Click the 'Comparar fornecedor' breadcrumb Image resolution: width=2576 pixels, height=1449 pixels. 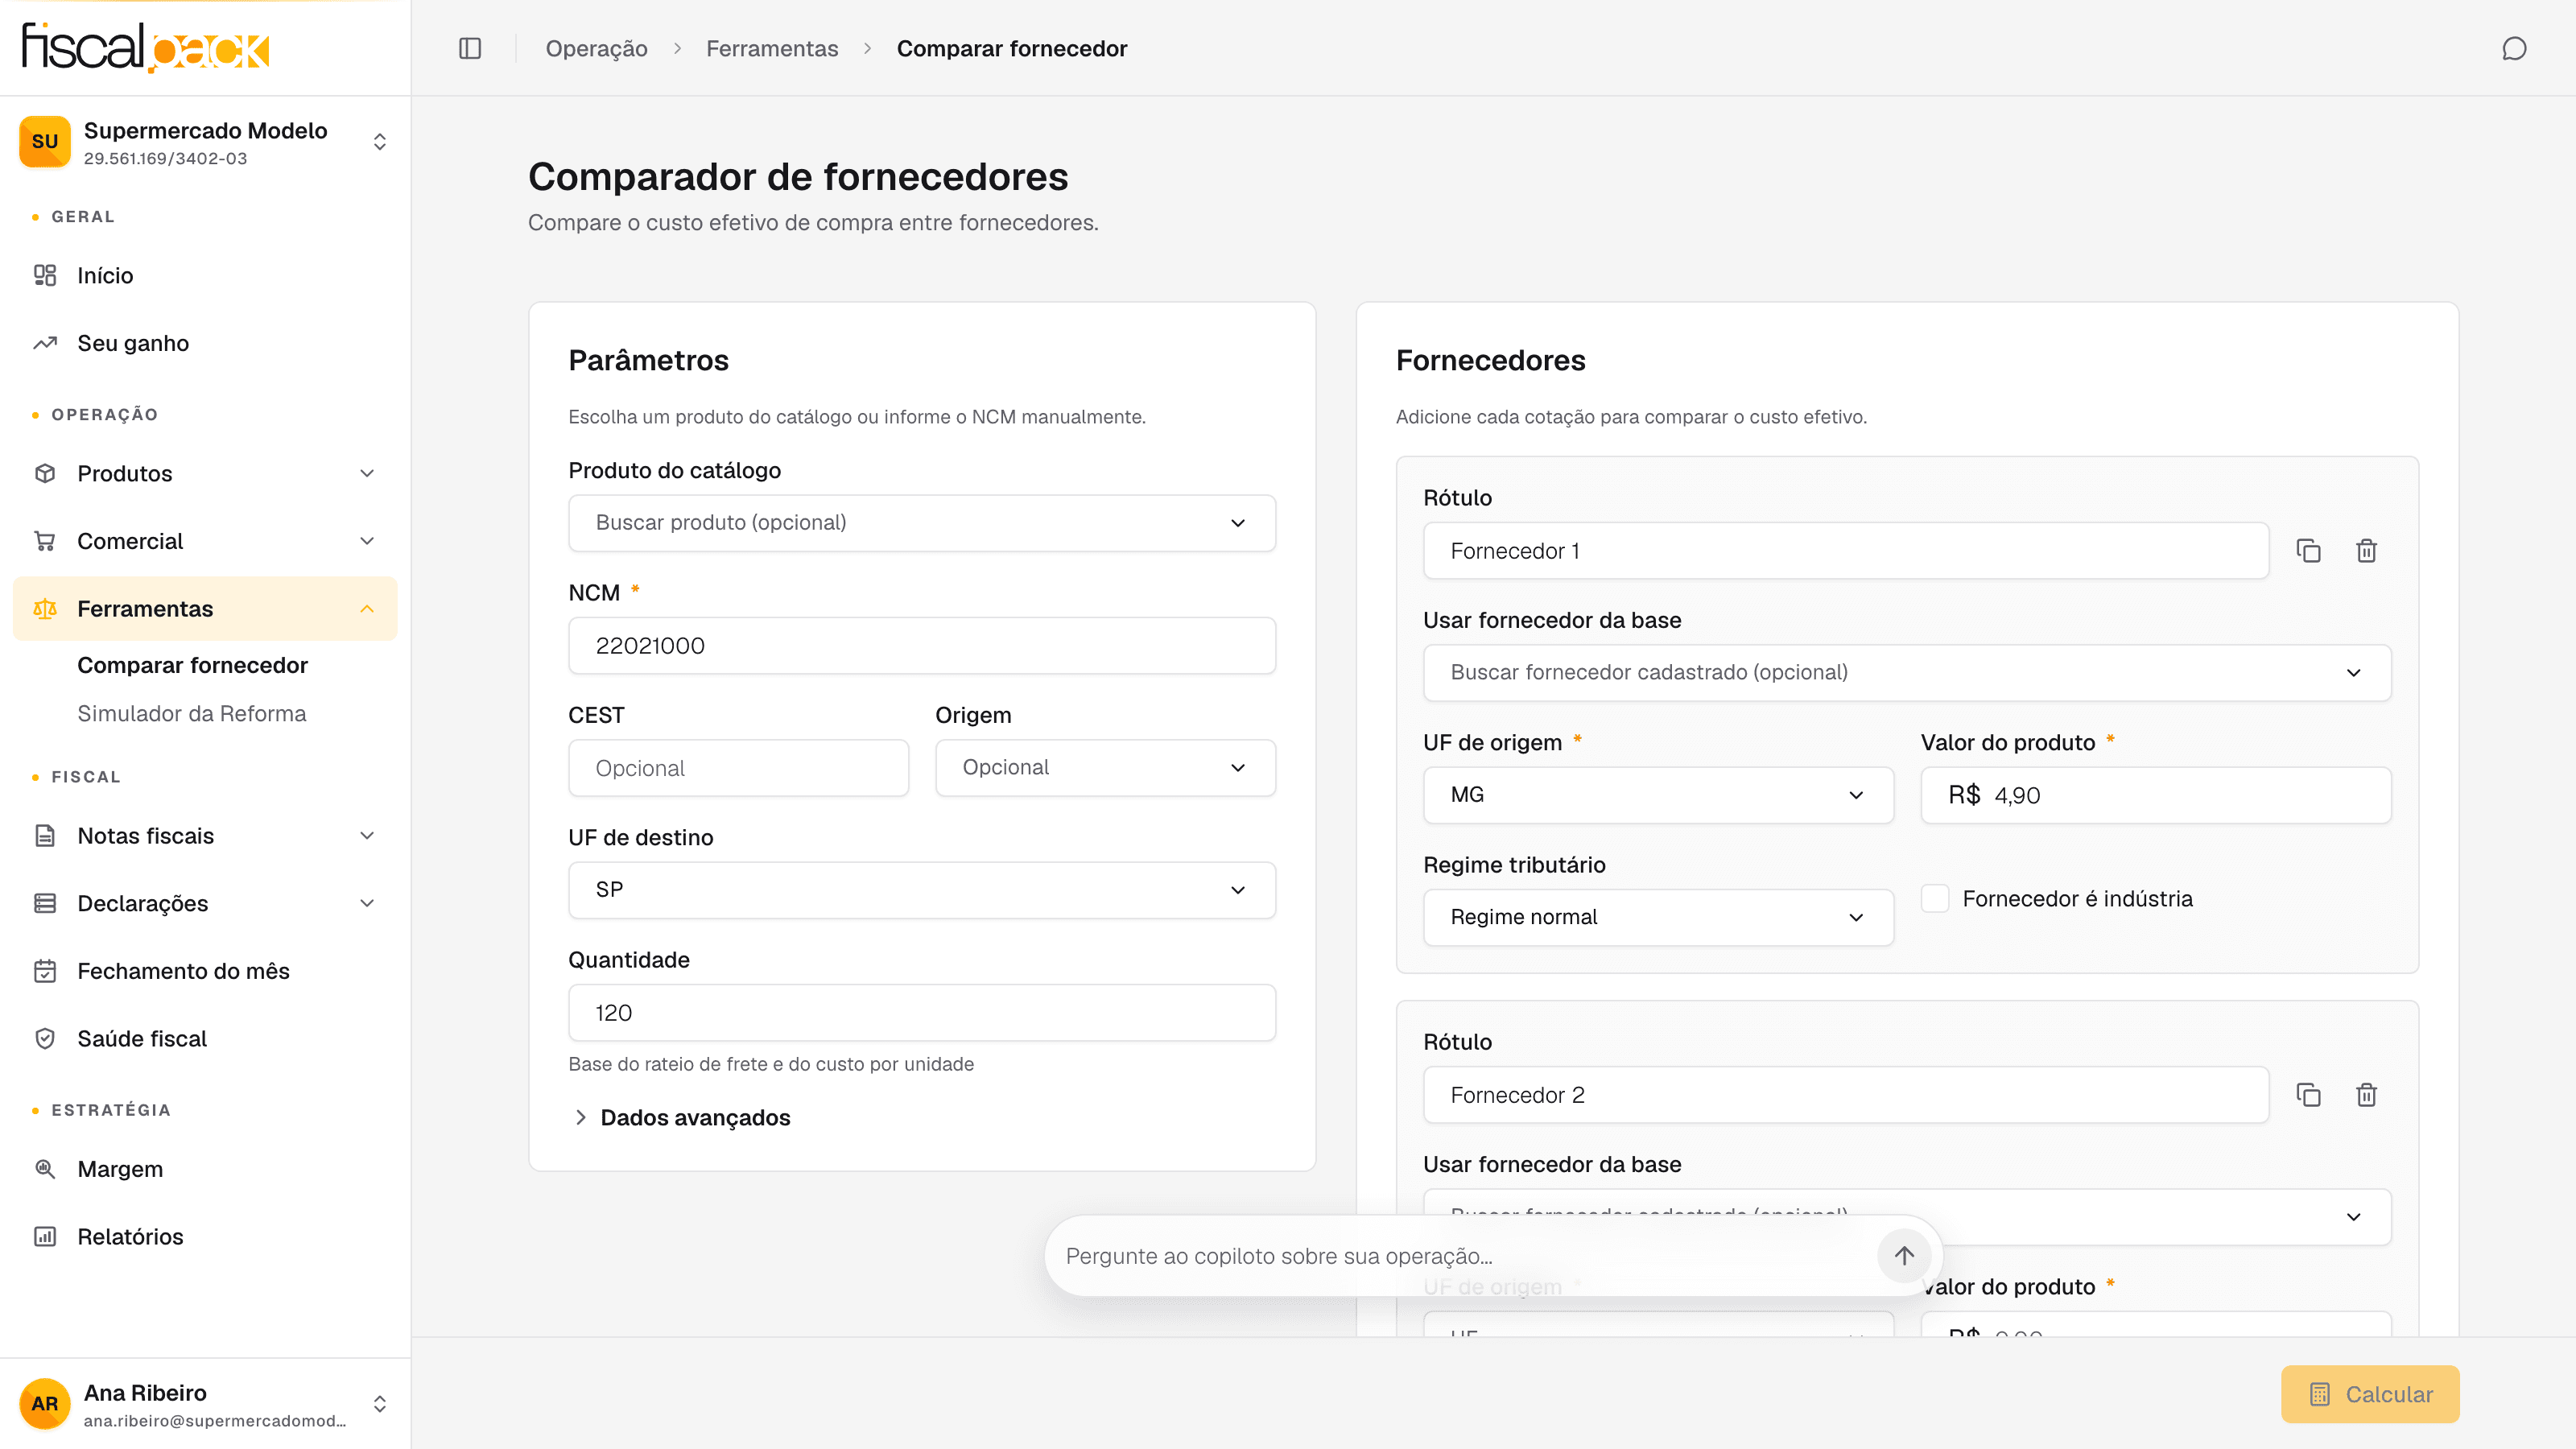point(1012,48)
